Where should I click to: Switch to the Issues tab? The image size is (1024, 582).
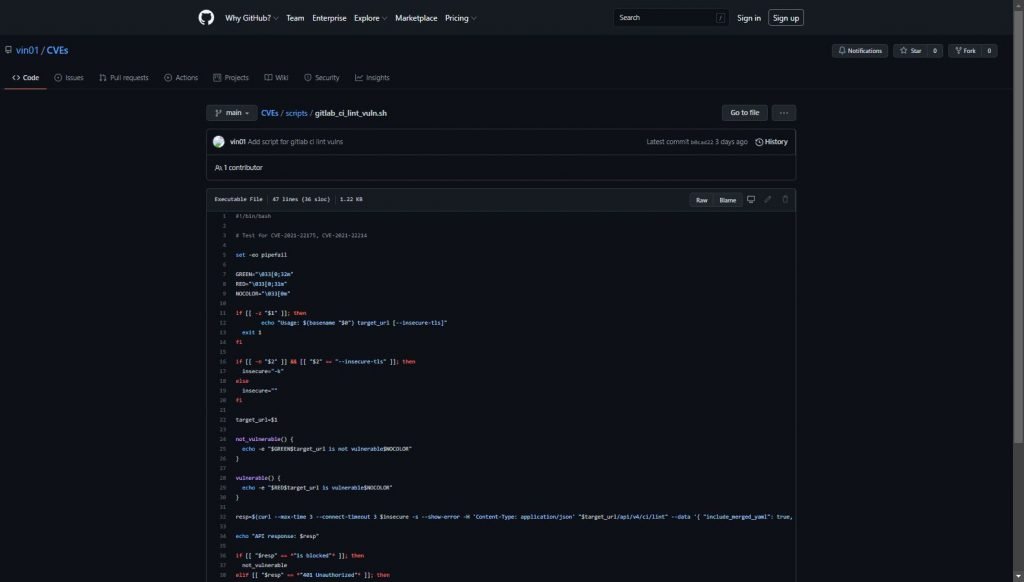[x=69, y=77]
